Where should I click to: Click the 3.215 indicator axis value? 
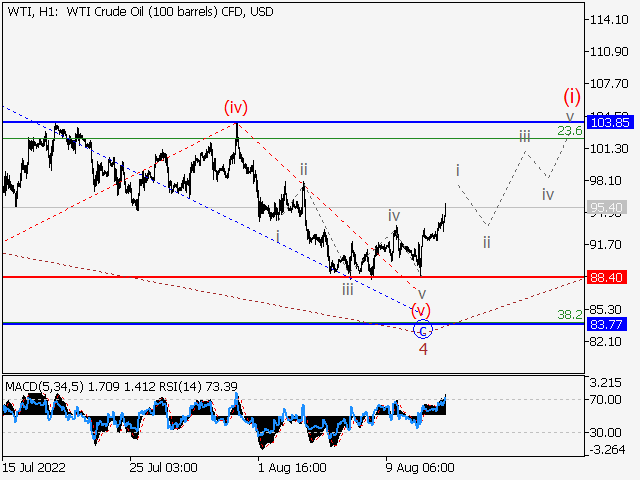[605, 383]
